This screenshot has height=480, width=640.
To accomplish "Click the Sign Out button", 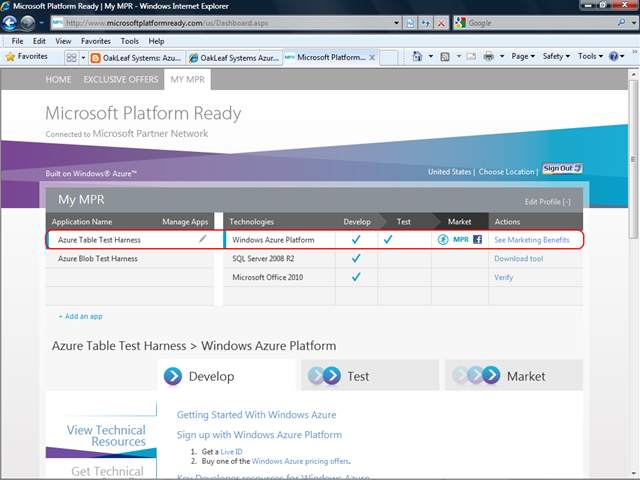I will click(562, 169).
